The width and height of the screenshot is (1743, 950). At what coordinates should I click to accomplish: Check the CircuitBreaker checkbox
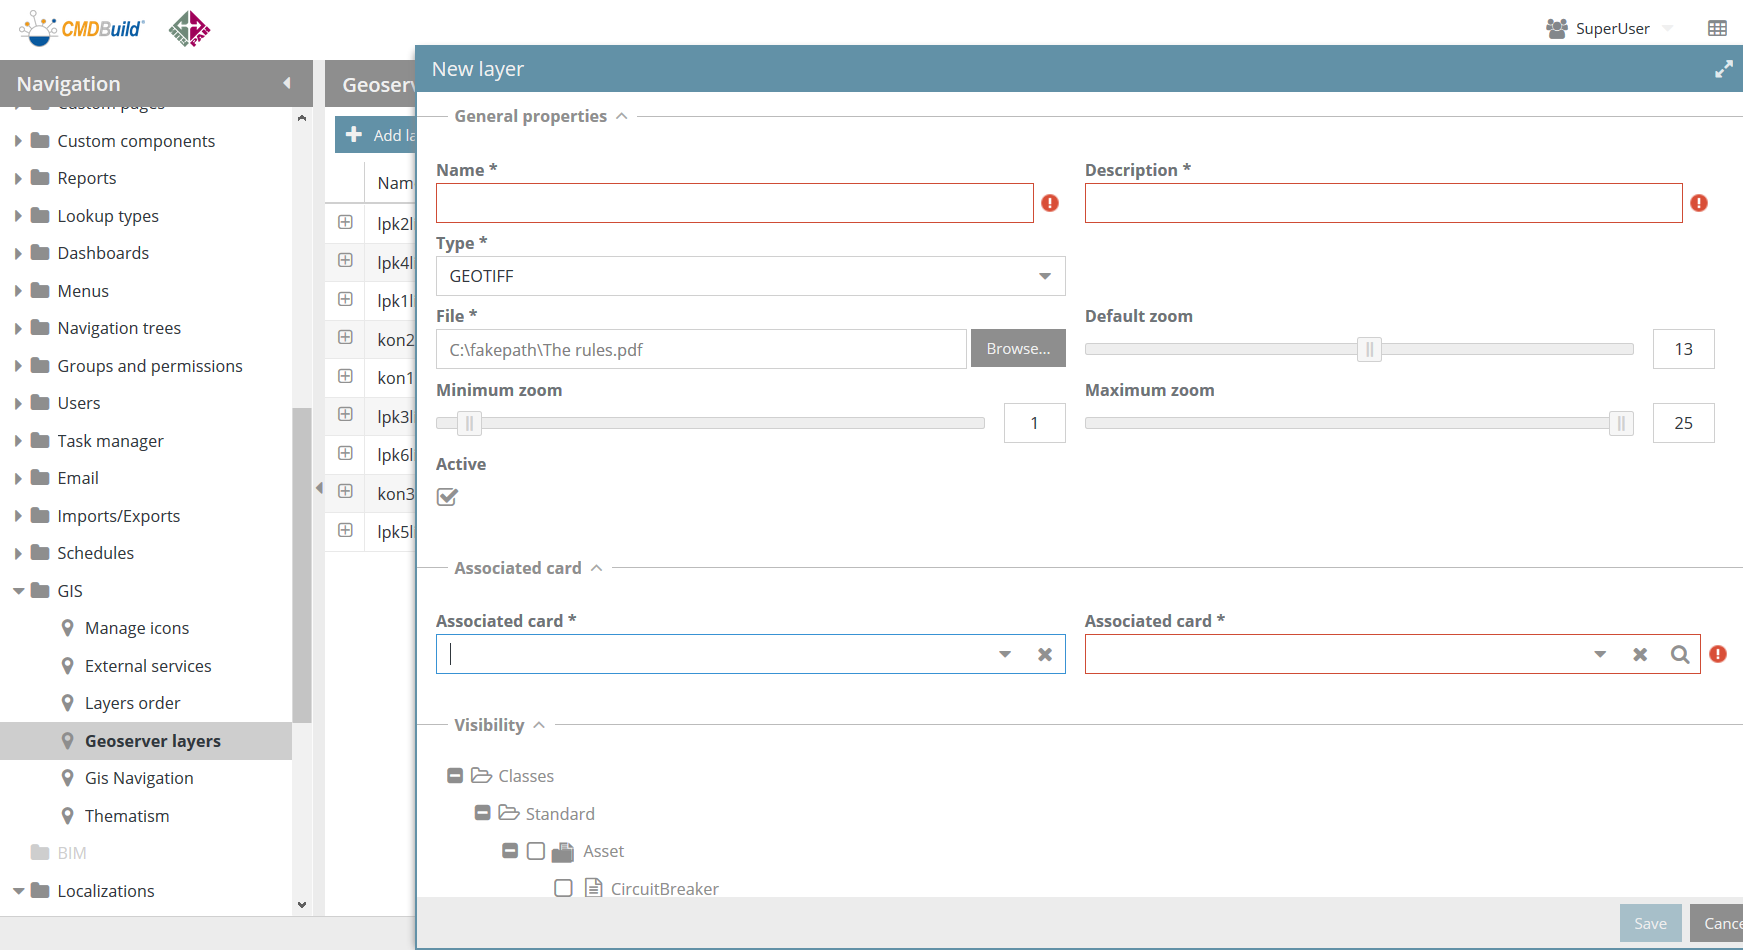click(563, 888)
